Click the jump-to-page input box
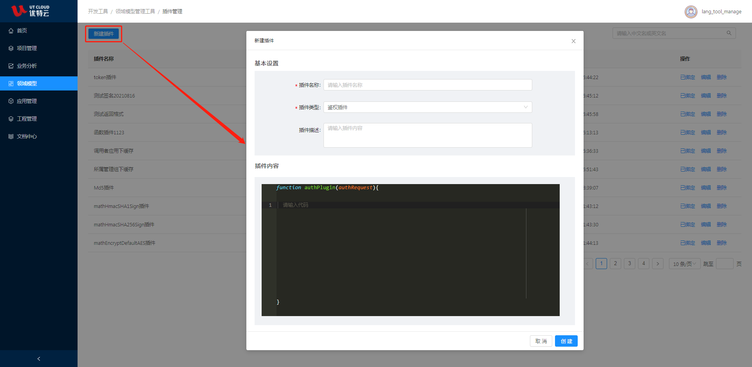Viewport: 752px width, 367px height. click(724, 263)
